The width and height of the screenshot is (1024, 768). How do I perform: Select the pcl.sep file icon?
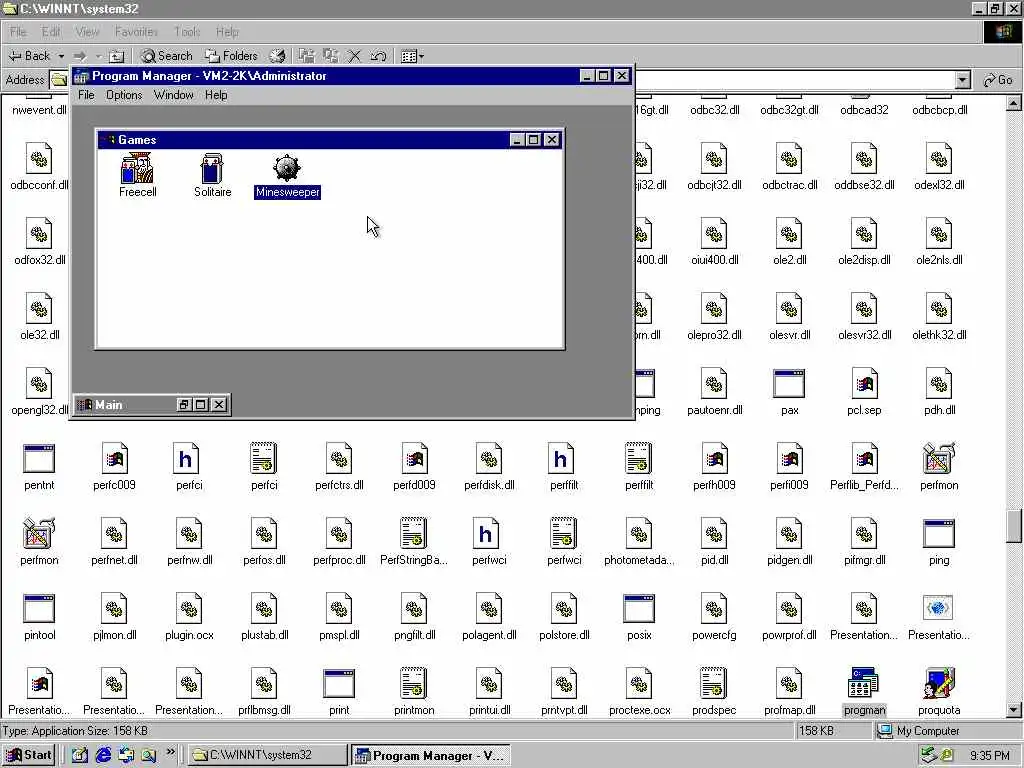(864, 383)
